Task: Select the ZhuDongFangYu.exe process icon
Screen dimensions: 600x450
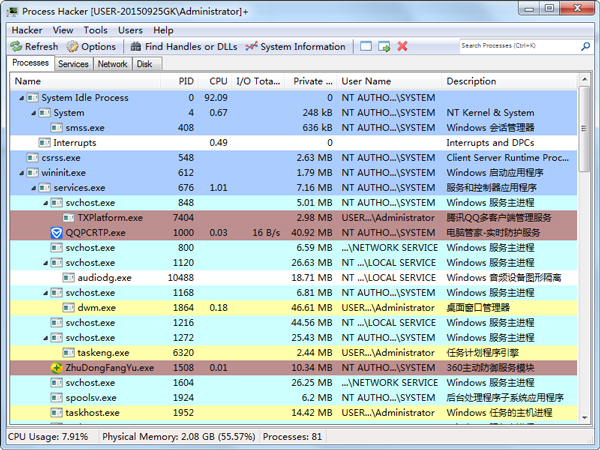Action: point(57,367)
